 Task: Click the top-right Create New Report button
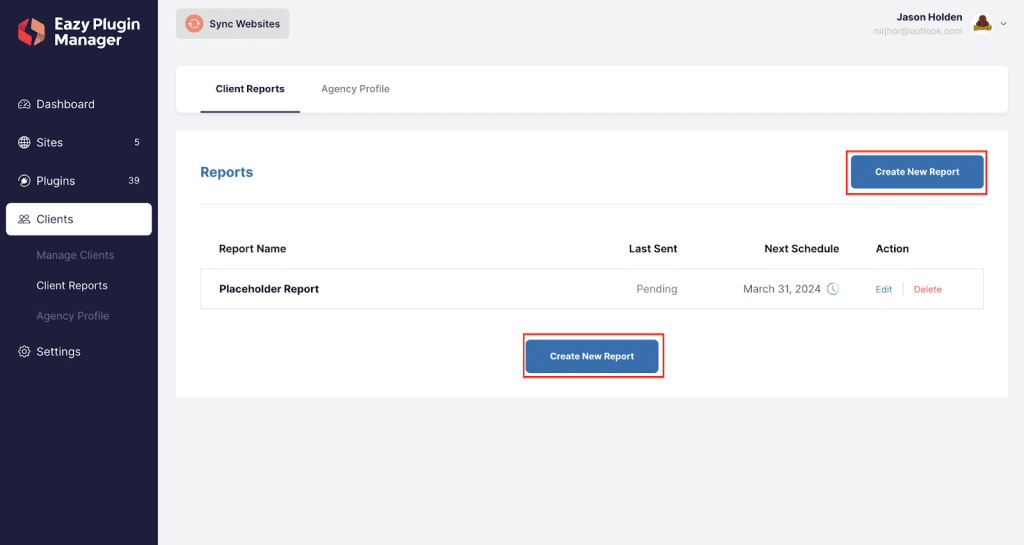point(917,172)
